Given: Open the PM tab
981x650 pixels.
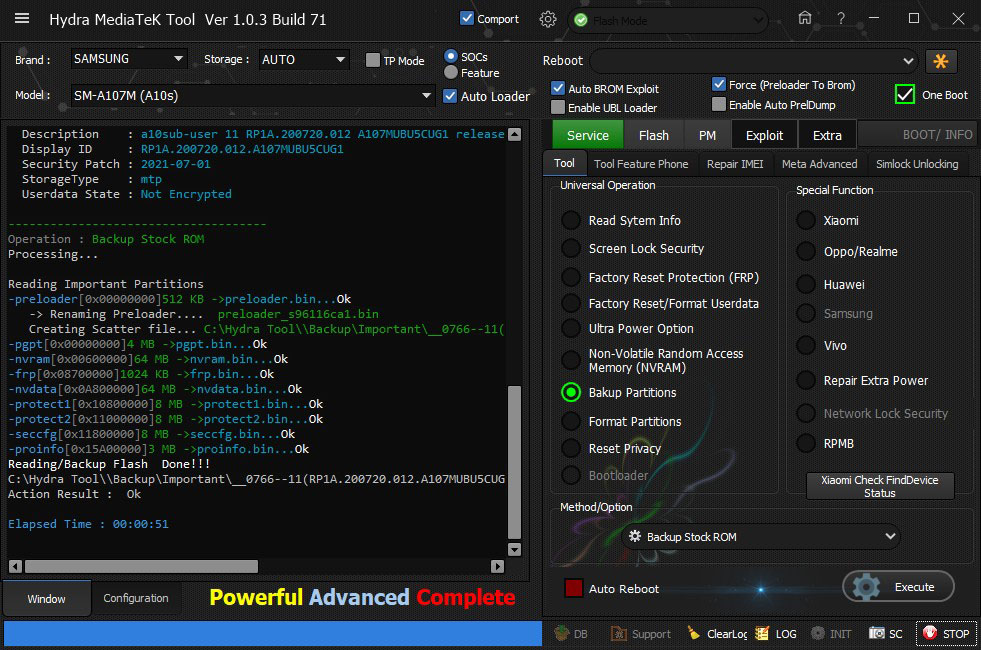Looking at the screenshot, I should click(x=707, y=135).
